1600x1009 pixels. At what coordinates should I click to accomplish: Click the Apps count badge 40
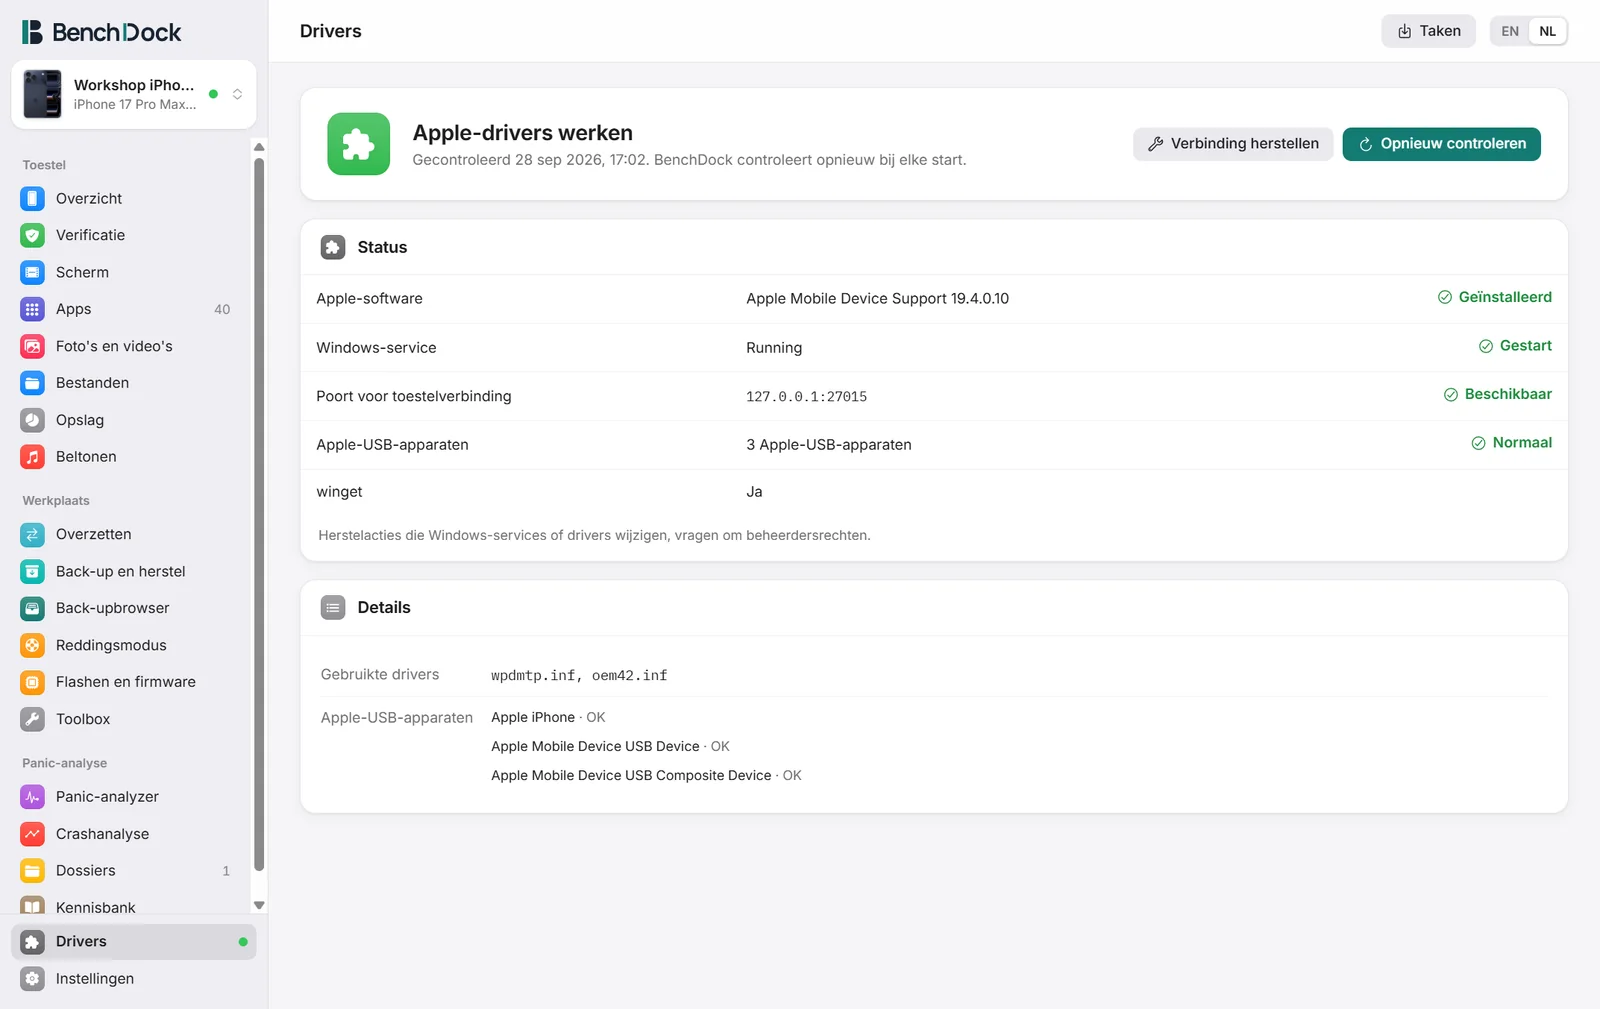point(222,310)
